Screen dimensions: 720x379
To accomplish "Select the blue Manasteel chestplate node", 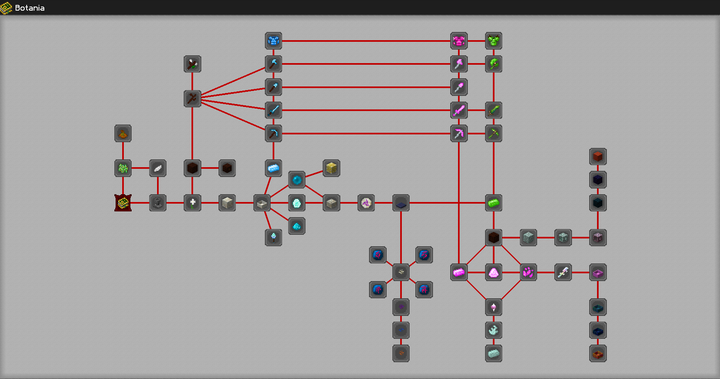I will click(x=273, y=41).
